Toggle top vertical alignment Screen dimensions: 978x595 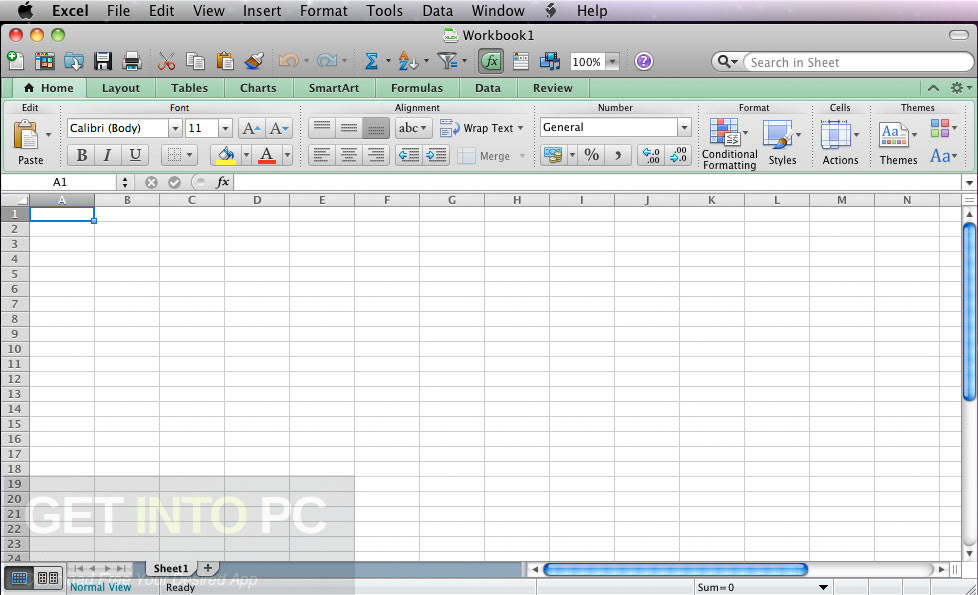322,128
